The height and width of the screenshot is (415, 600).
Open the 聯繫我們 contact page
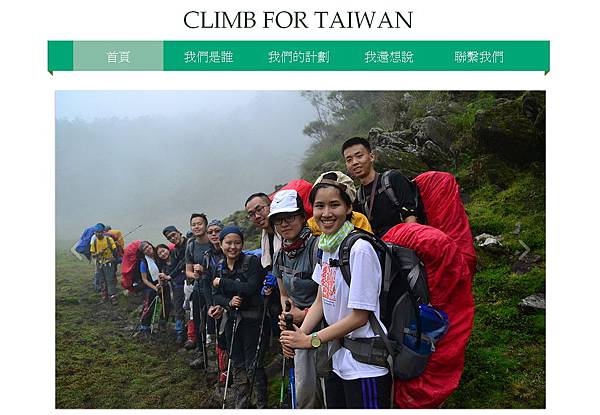pyautogui.click(x=479, y=56)
